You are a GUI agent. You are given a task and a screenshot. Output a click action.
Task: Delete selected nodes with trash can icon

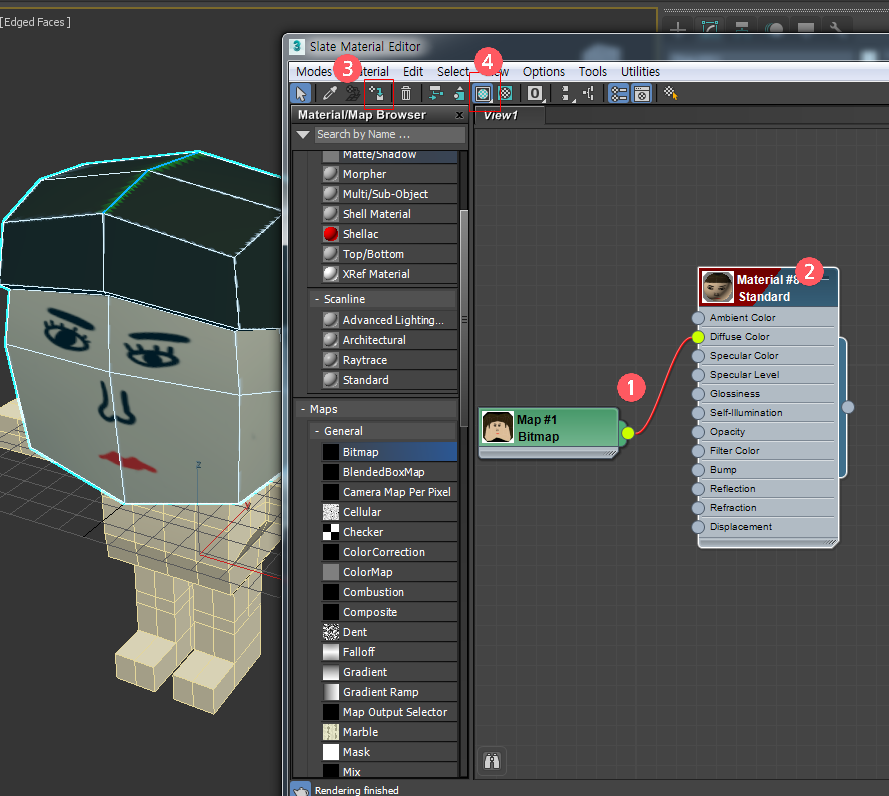pyautogui.click(x=406, y=93)
